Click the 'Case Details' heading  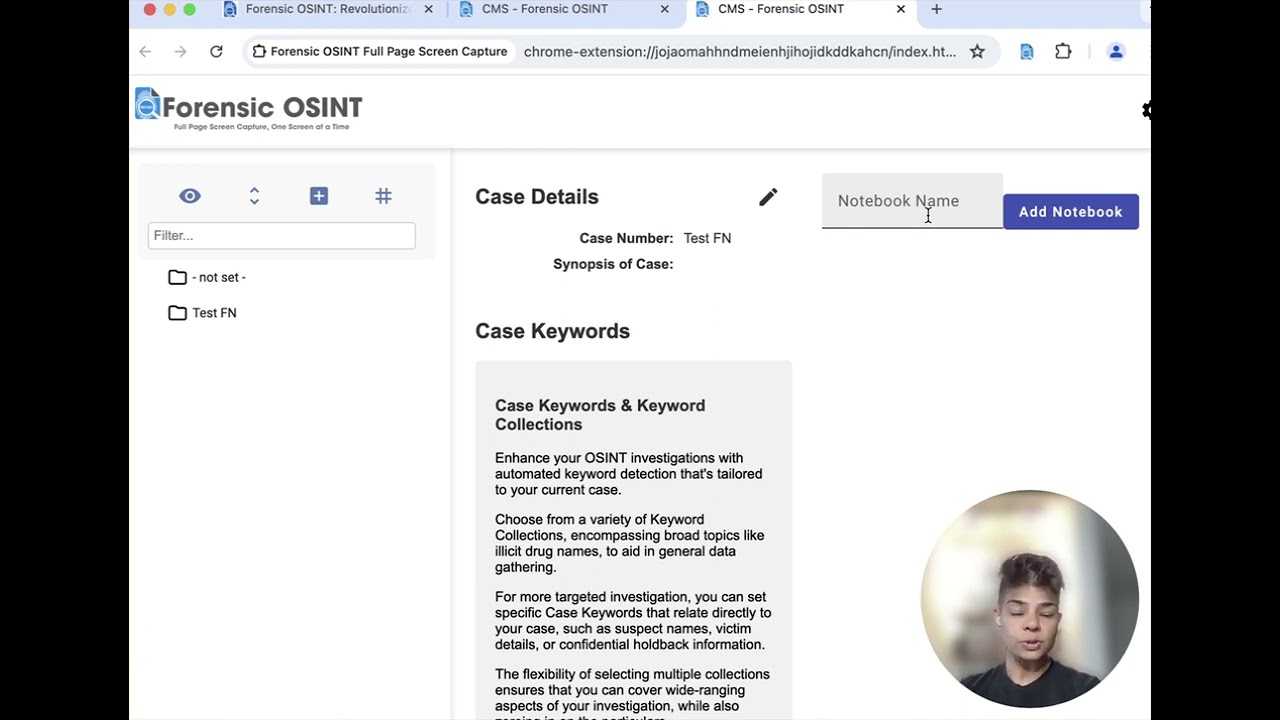tap(537, 197)
